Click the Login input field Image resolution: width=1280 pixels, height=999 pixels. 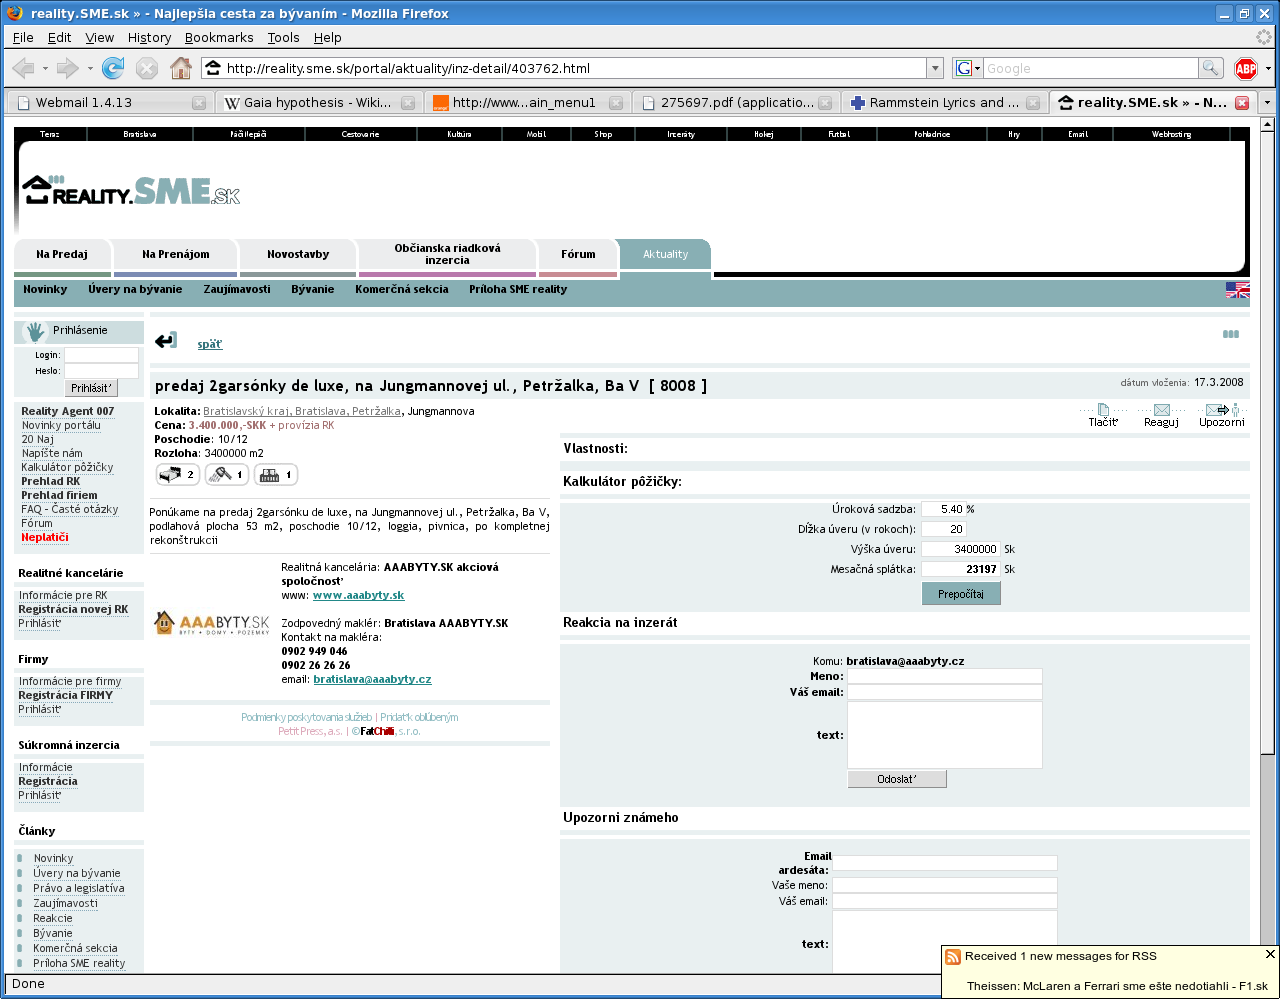pos(101,355)
